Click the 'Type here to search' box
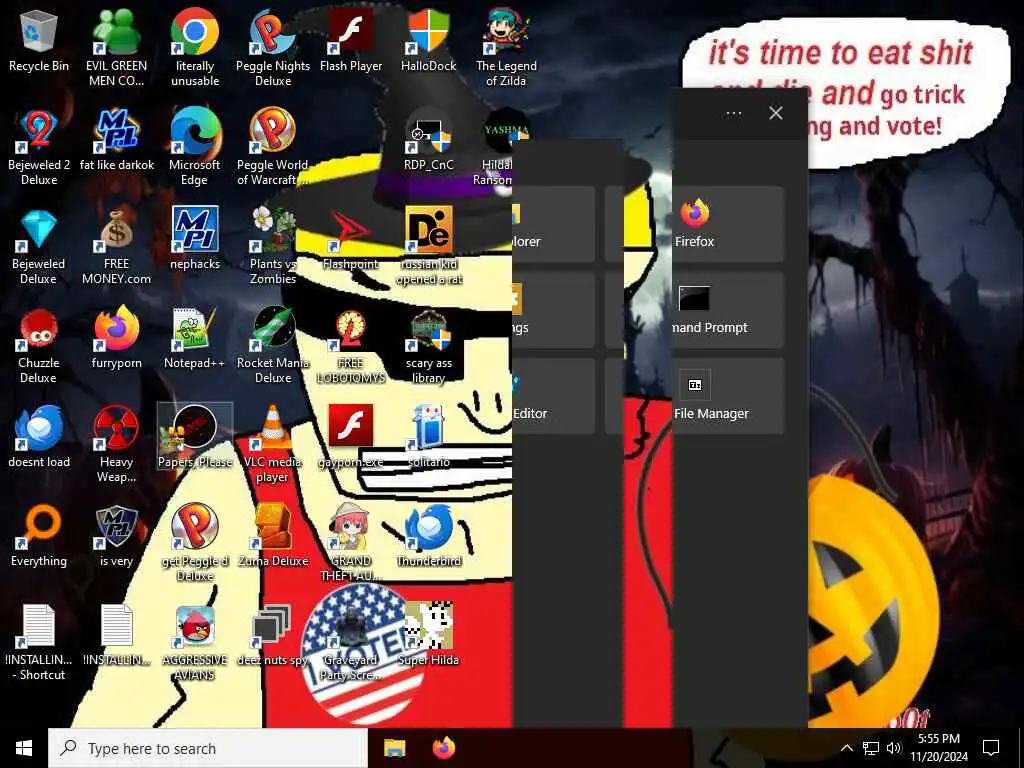This screenshot has height=768, width=1024. [x=208, y=748]
